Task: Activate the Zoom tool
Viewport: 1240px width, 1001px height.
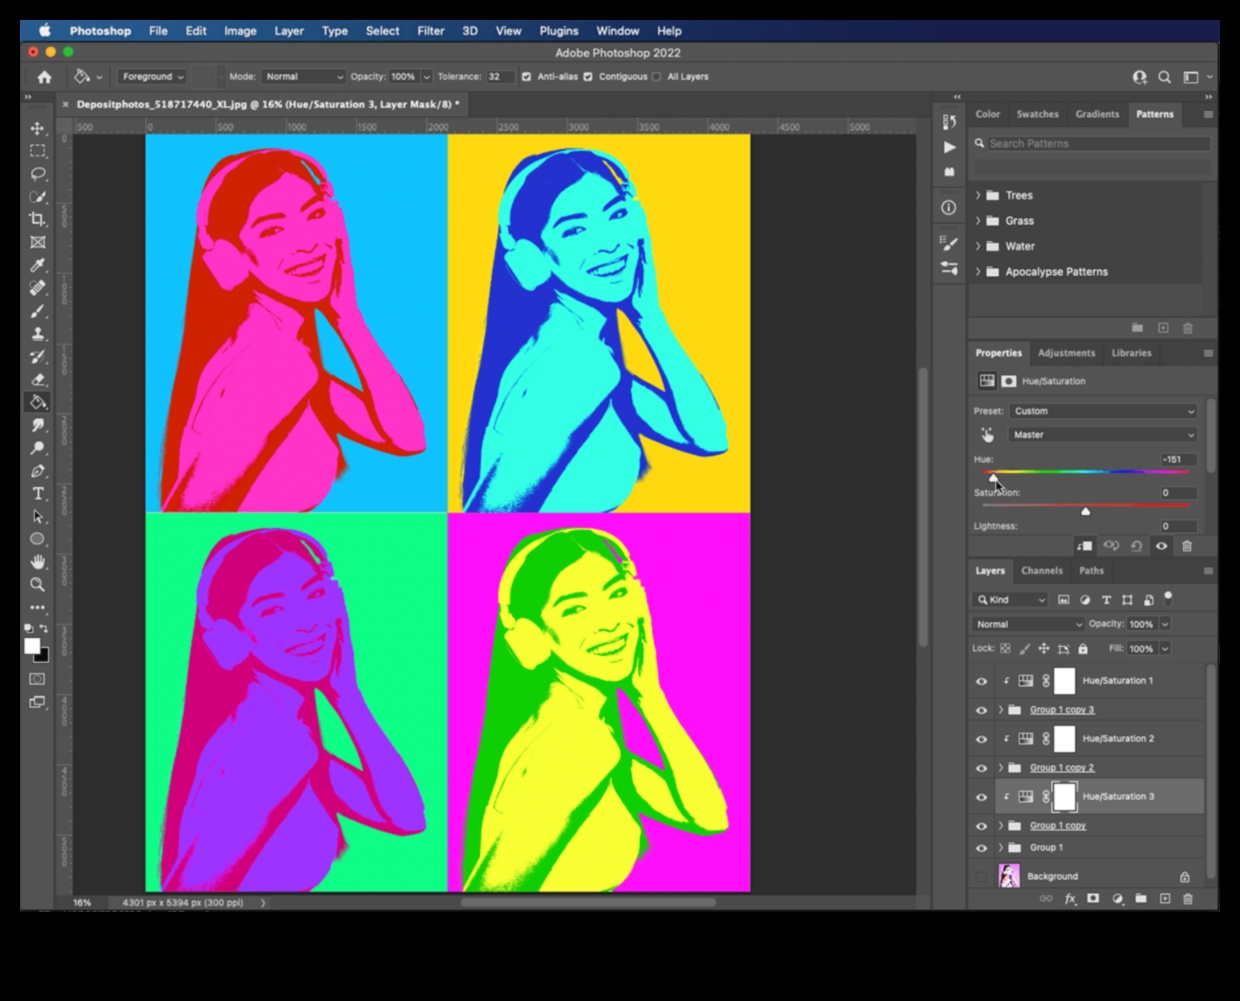Action: pos(38,584)
